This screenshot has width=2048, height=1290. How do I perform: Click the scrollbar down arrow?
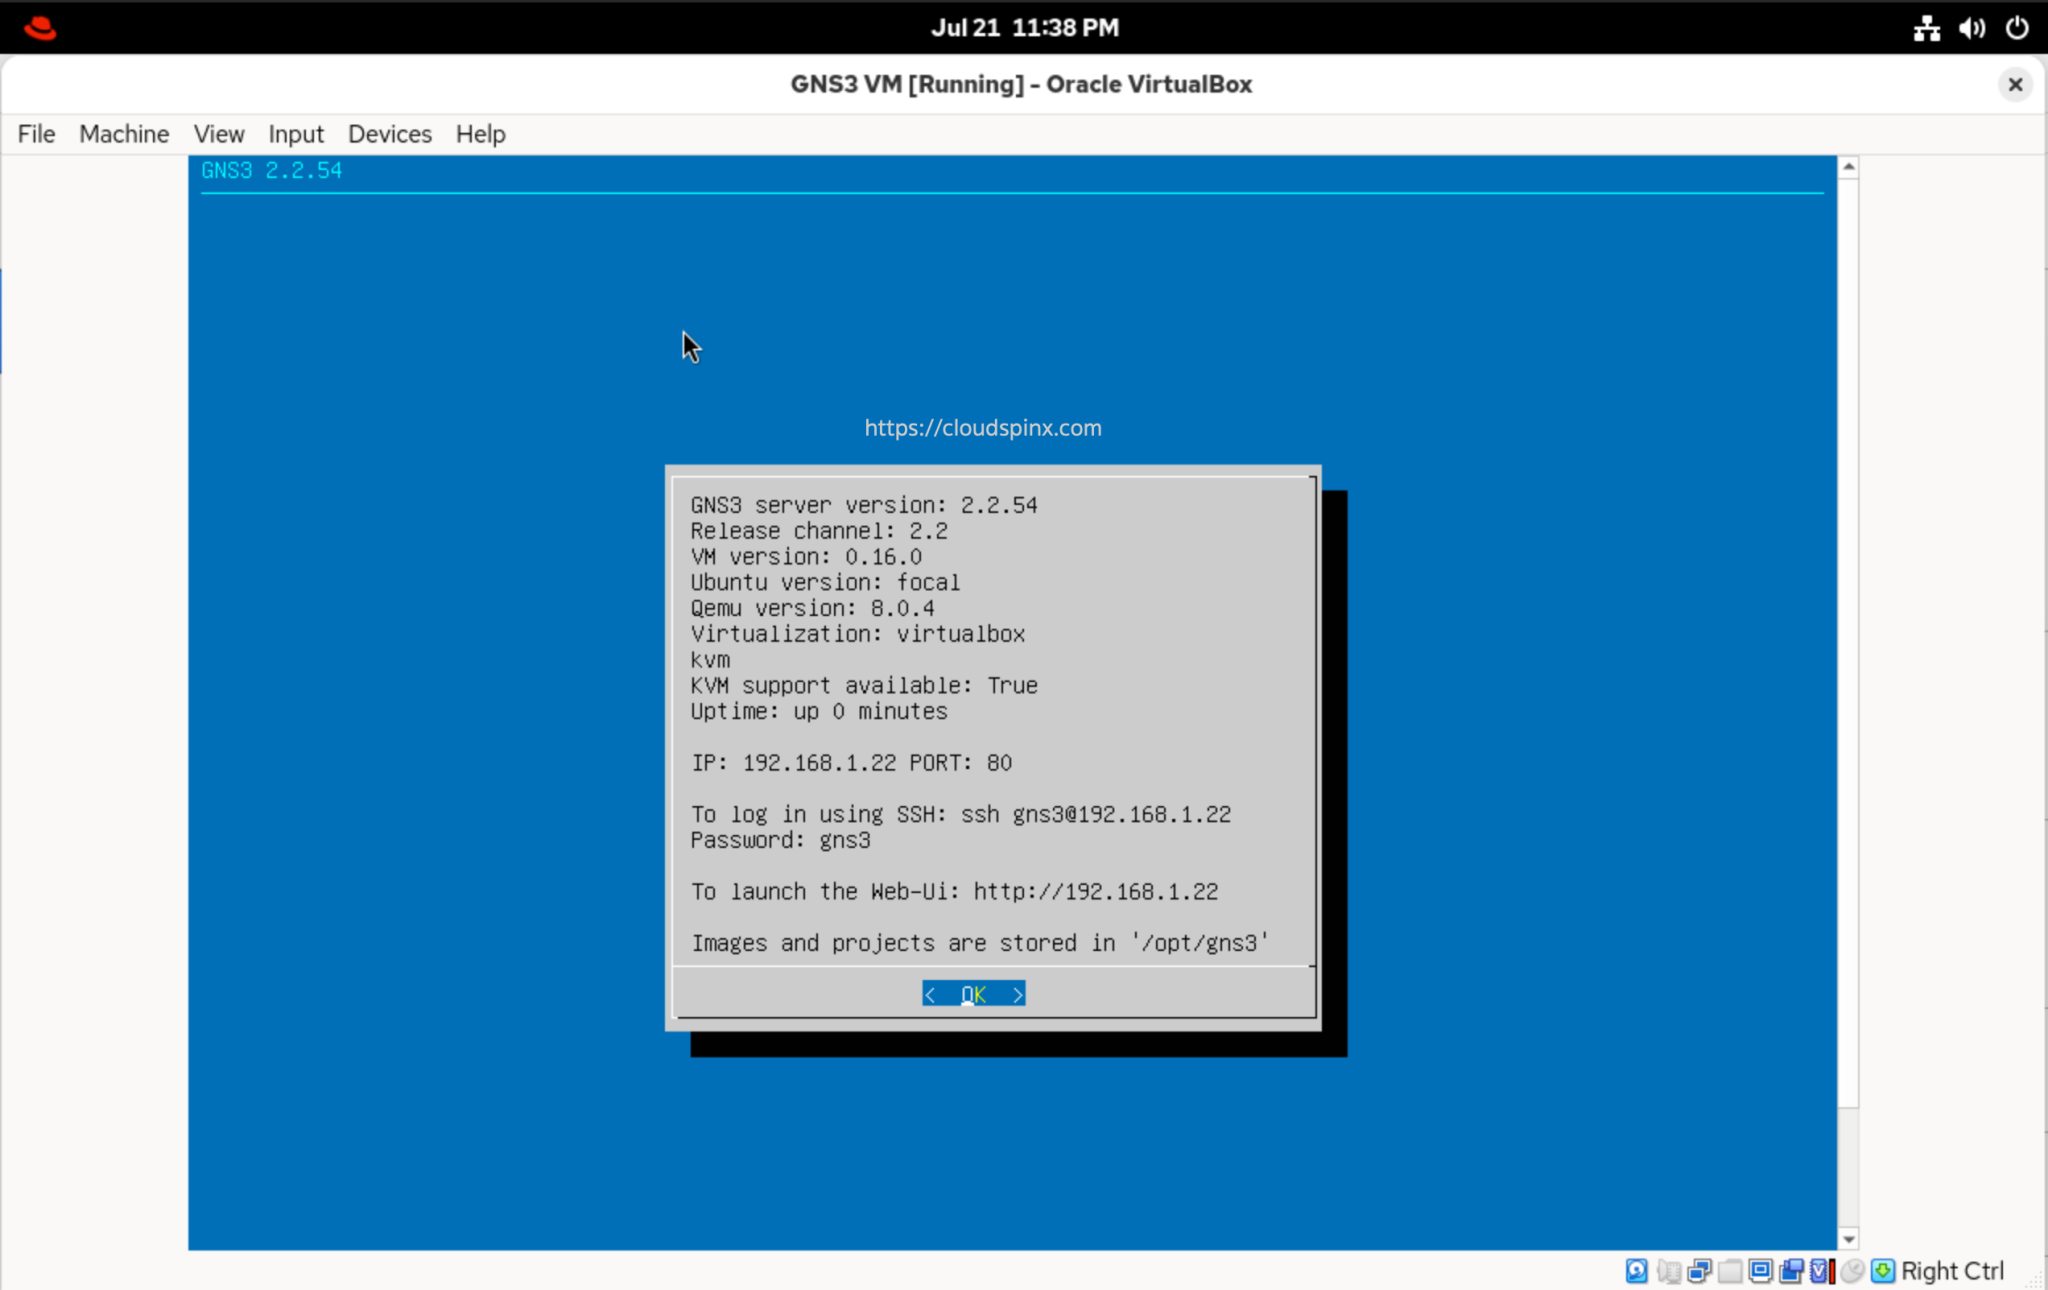pyautogui.click(x=1849, y=1238)
